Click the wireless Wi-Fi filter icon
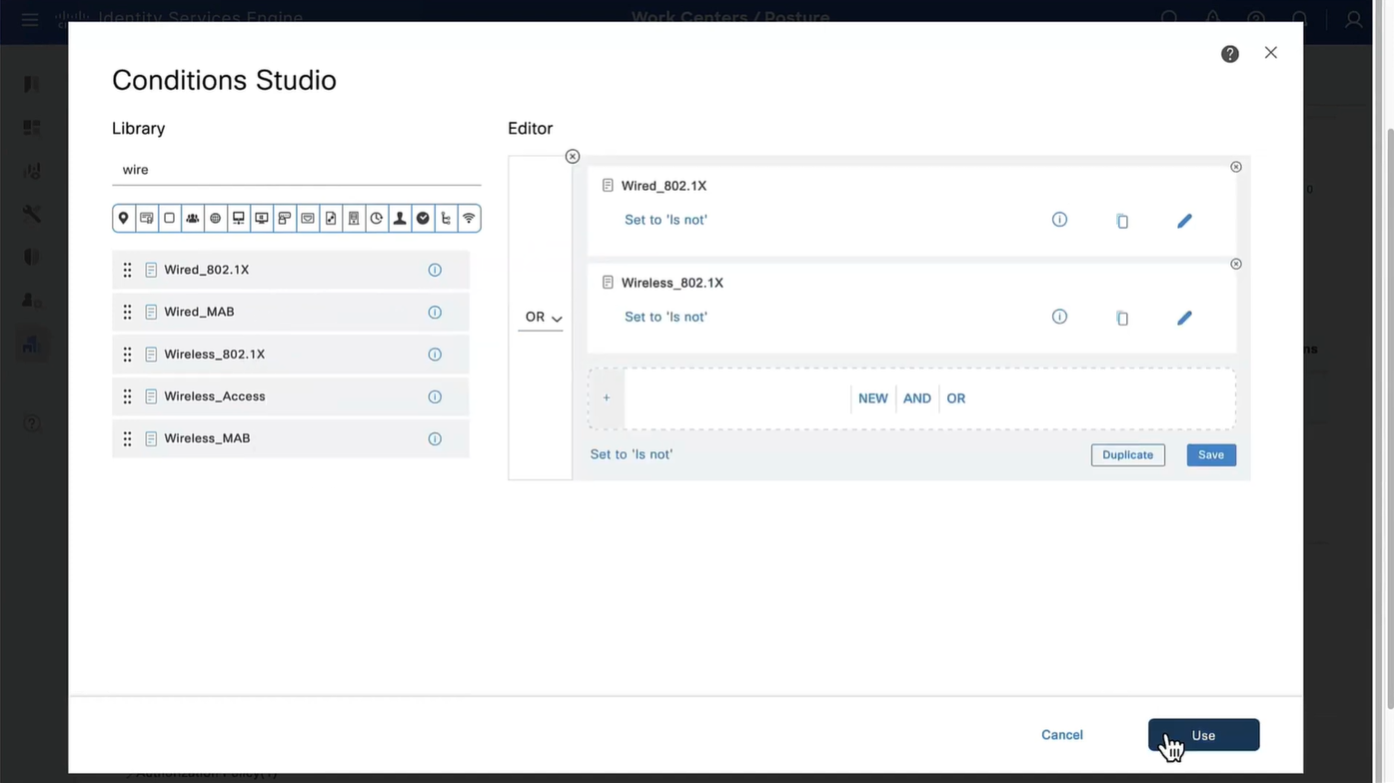1394x783 pixels. click(x=468, y=218)
